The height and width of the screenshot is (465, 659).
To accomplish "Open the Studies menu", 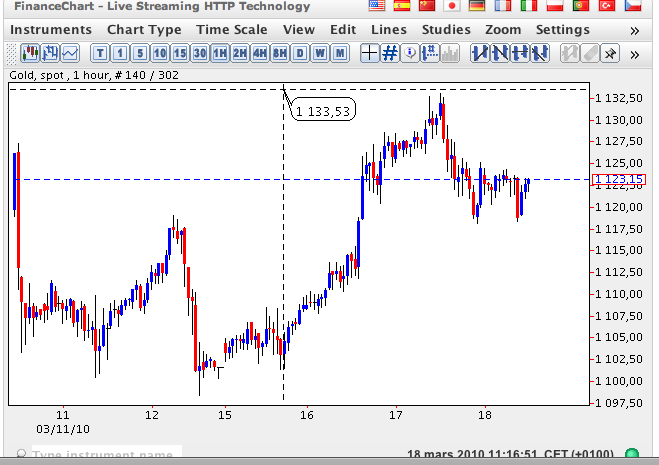I will 446,30.
